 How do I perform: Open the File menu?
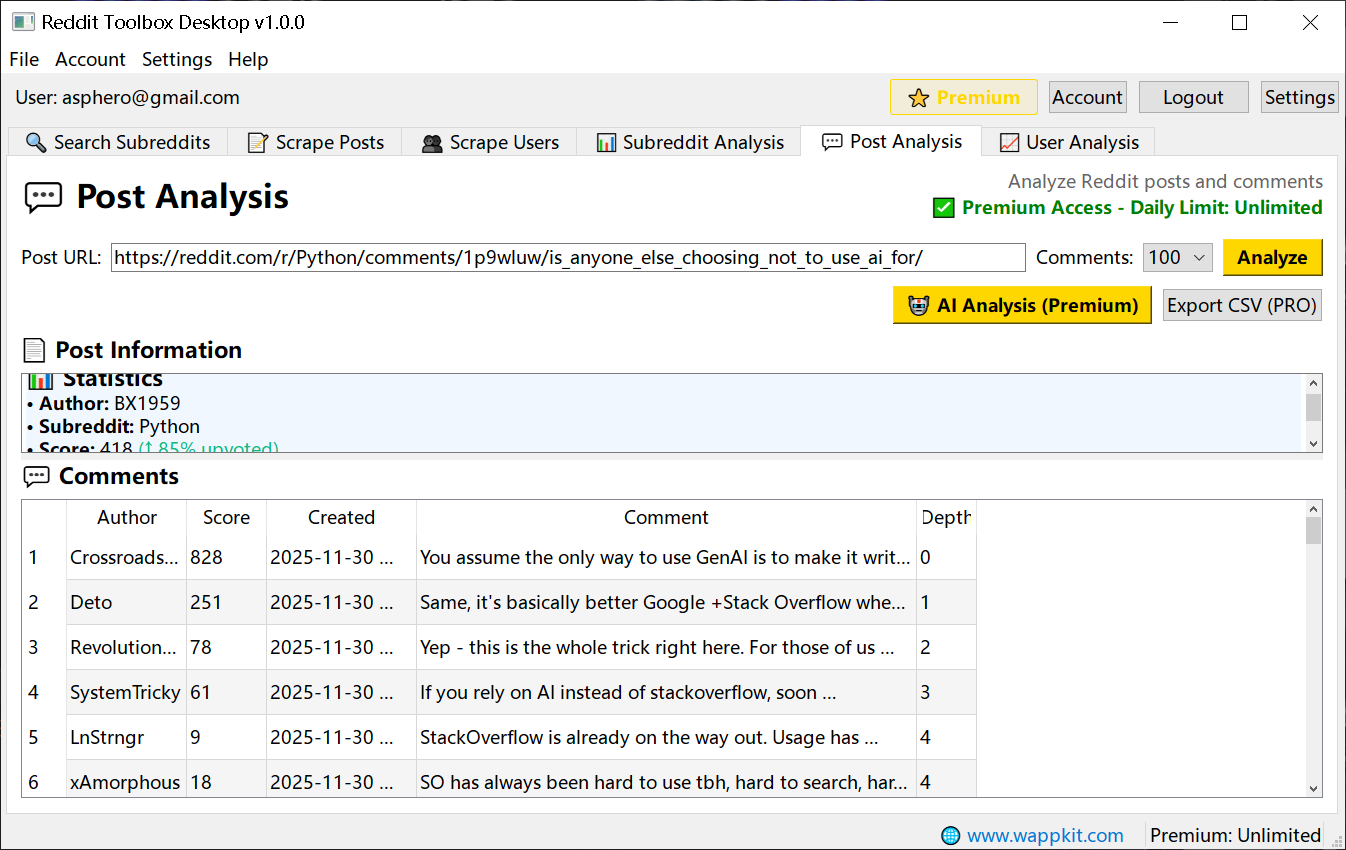tap(24, 59)
